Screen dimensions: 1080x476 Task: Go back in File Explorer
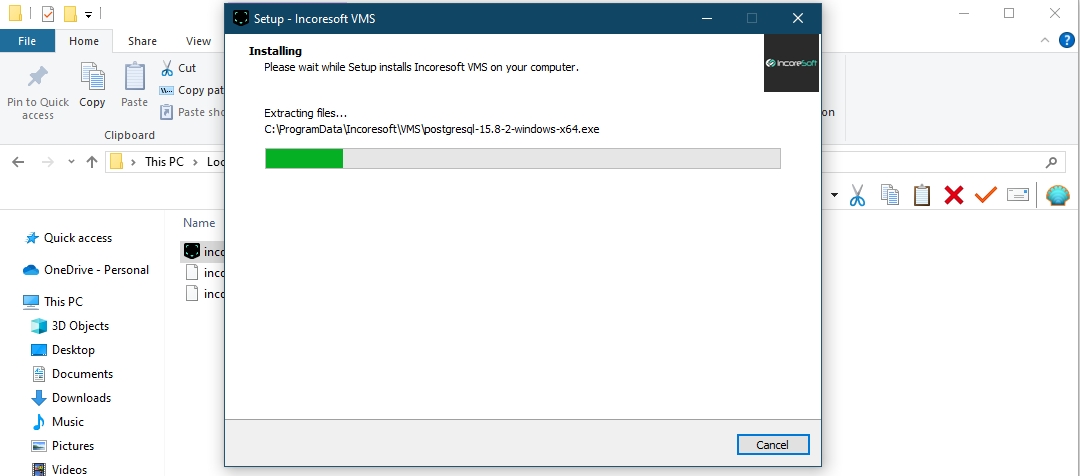pyautogui.click(x=18, y=162)
